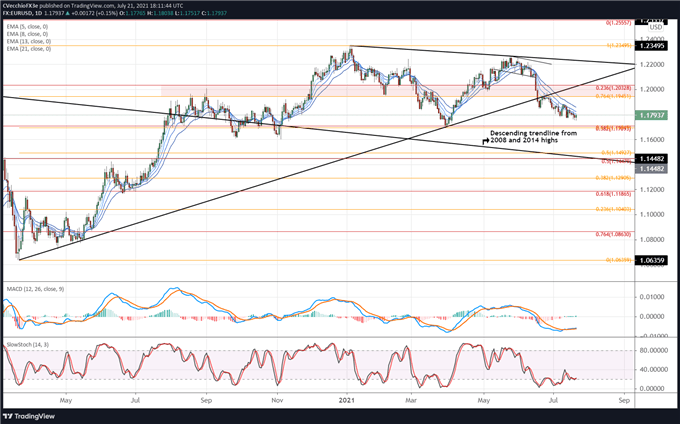The width and height of the screenshot is (680, 424).
Task: Click the black 1.14482 price label
Action: click(651, 159)
